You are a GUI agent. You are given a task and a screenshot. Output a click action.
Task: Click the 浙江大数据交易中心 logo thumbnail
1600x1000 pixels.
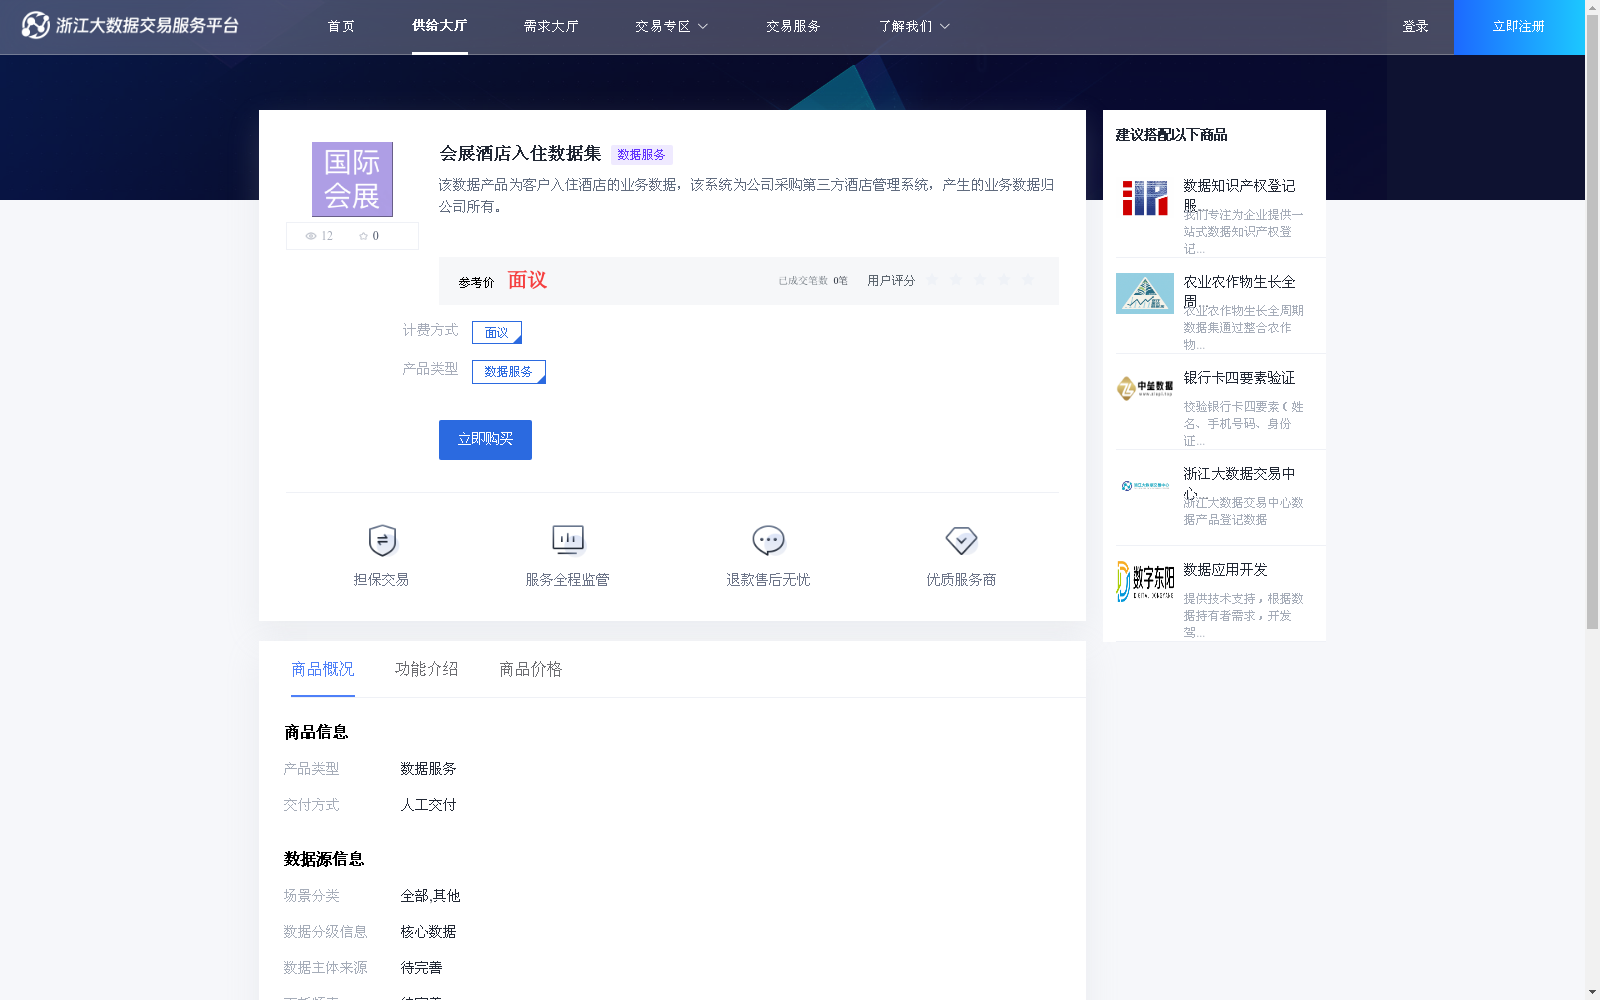click(x=1145, y=486)
